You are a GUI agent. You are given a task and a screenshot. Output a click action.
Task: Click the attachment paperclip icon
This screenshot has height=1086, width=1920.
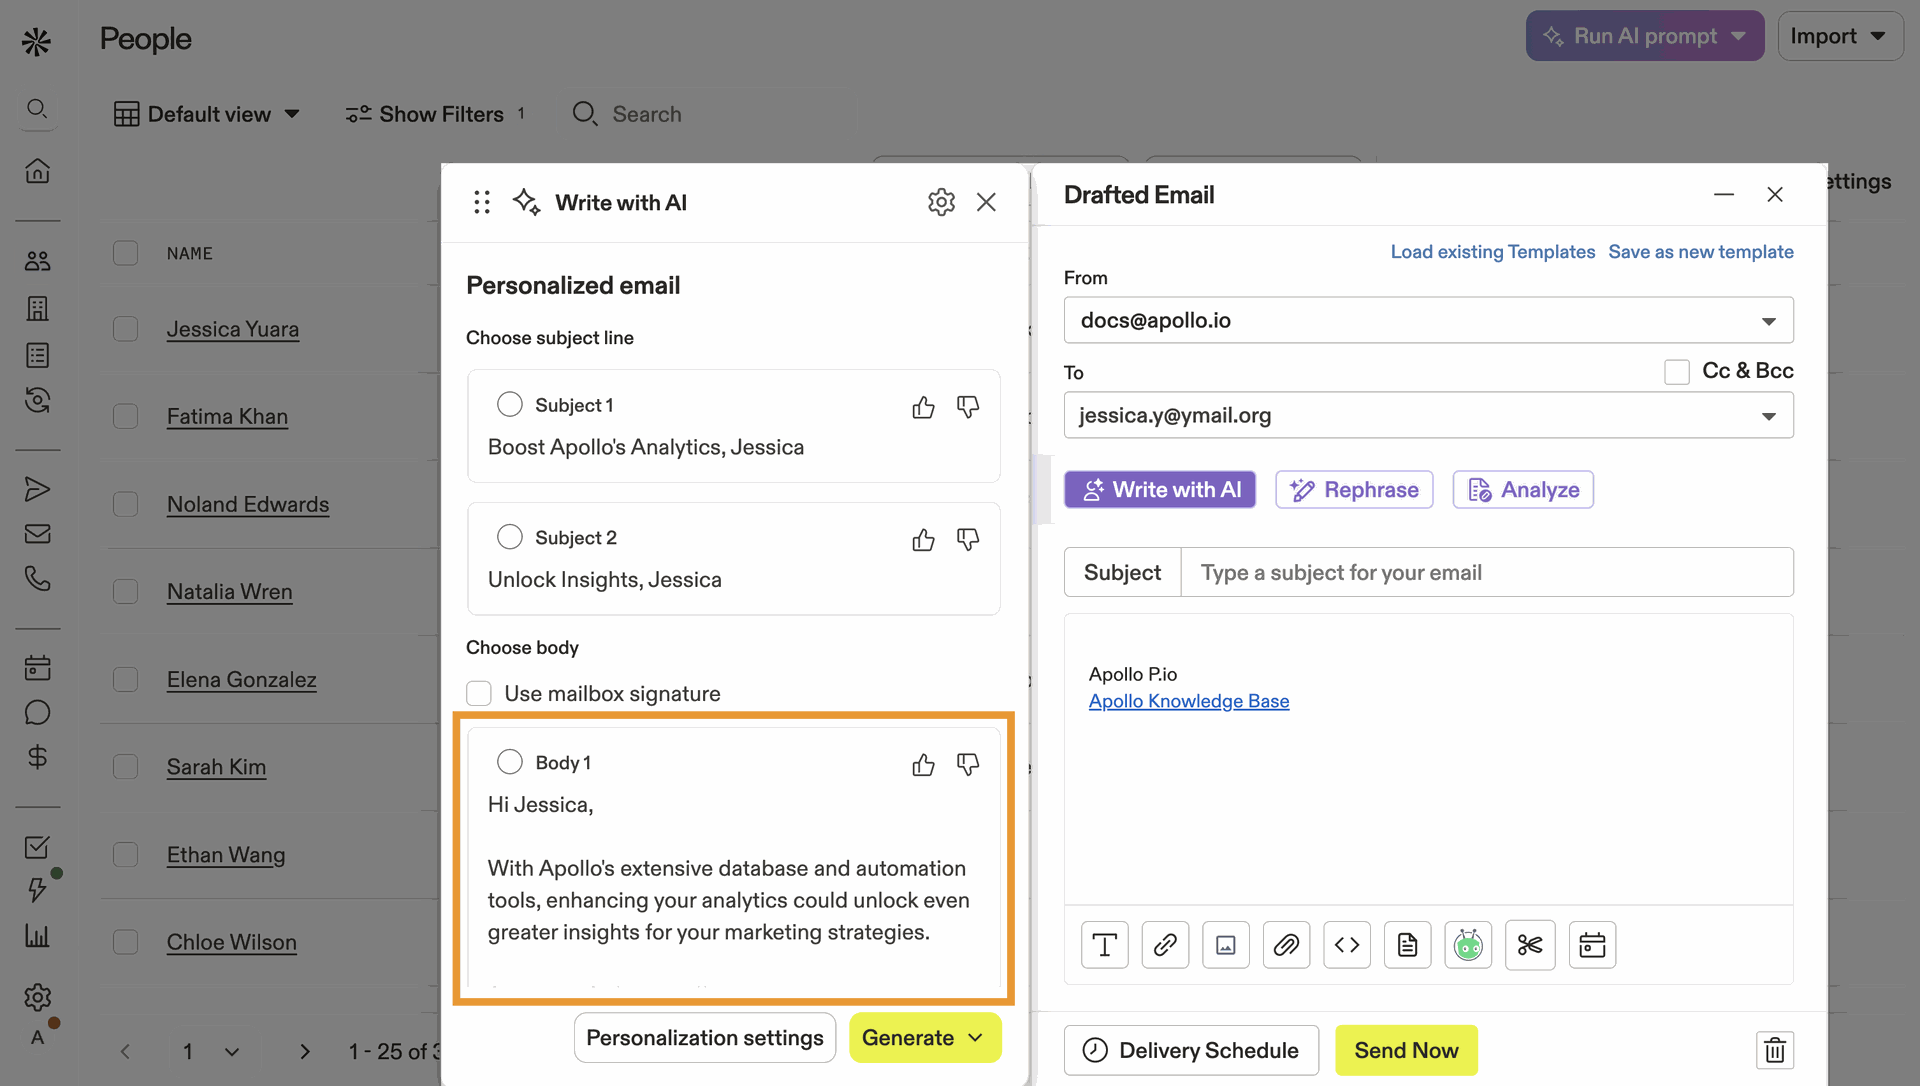[1286, 945]
